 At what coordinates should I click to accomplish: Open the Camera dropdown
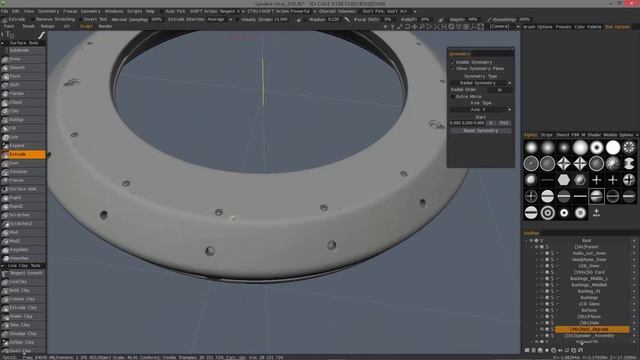(504, 27)
